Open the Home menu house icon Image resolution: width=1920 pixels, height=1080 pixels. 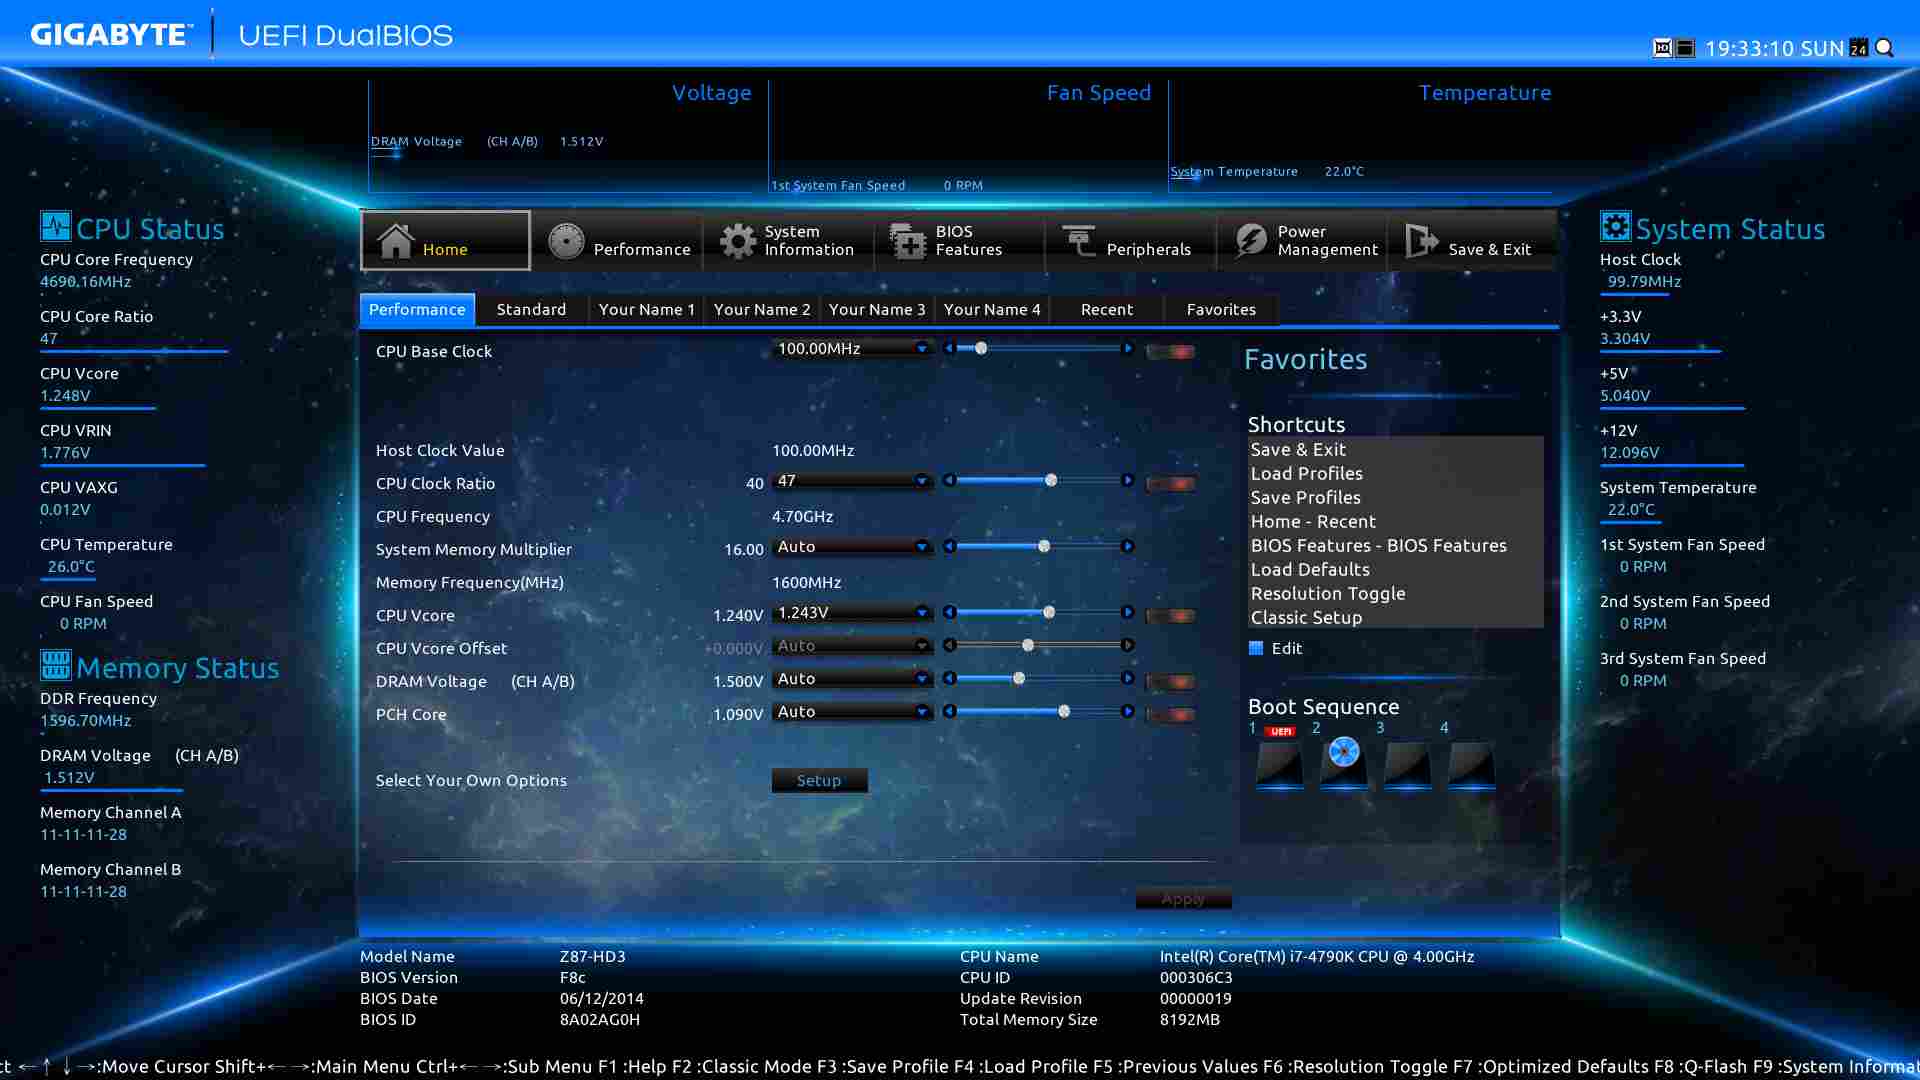point(395,241)
